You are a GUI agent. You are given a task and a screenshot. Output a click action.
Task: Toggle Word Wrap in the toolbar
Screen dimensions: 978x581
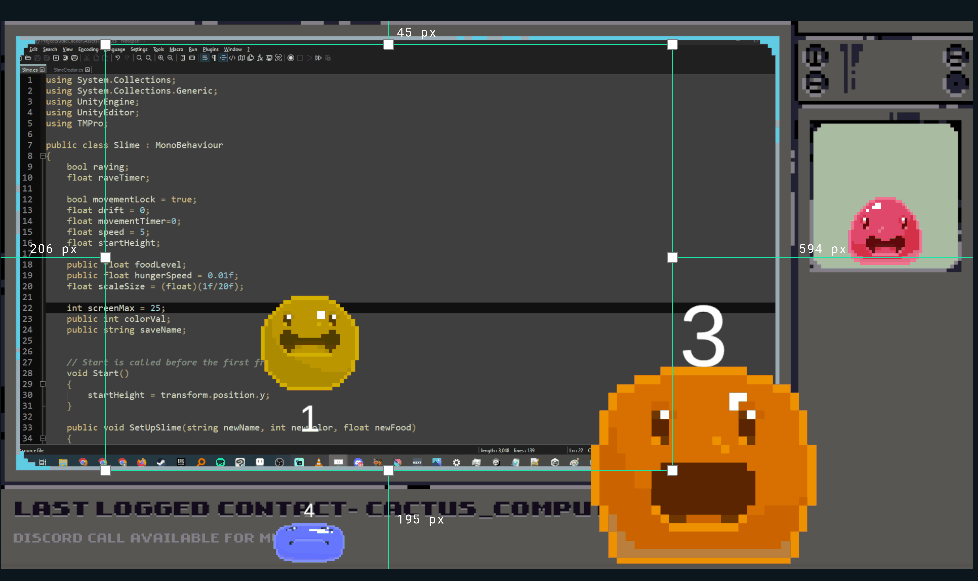205,58
